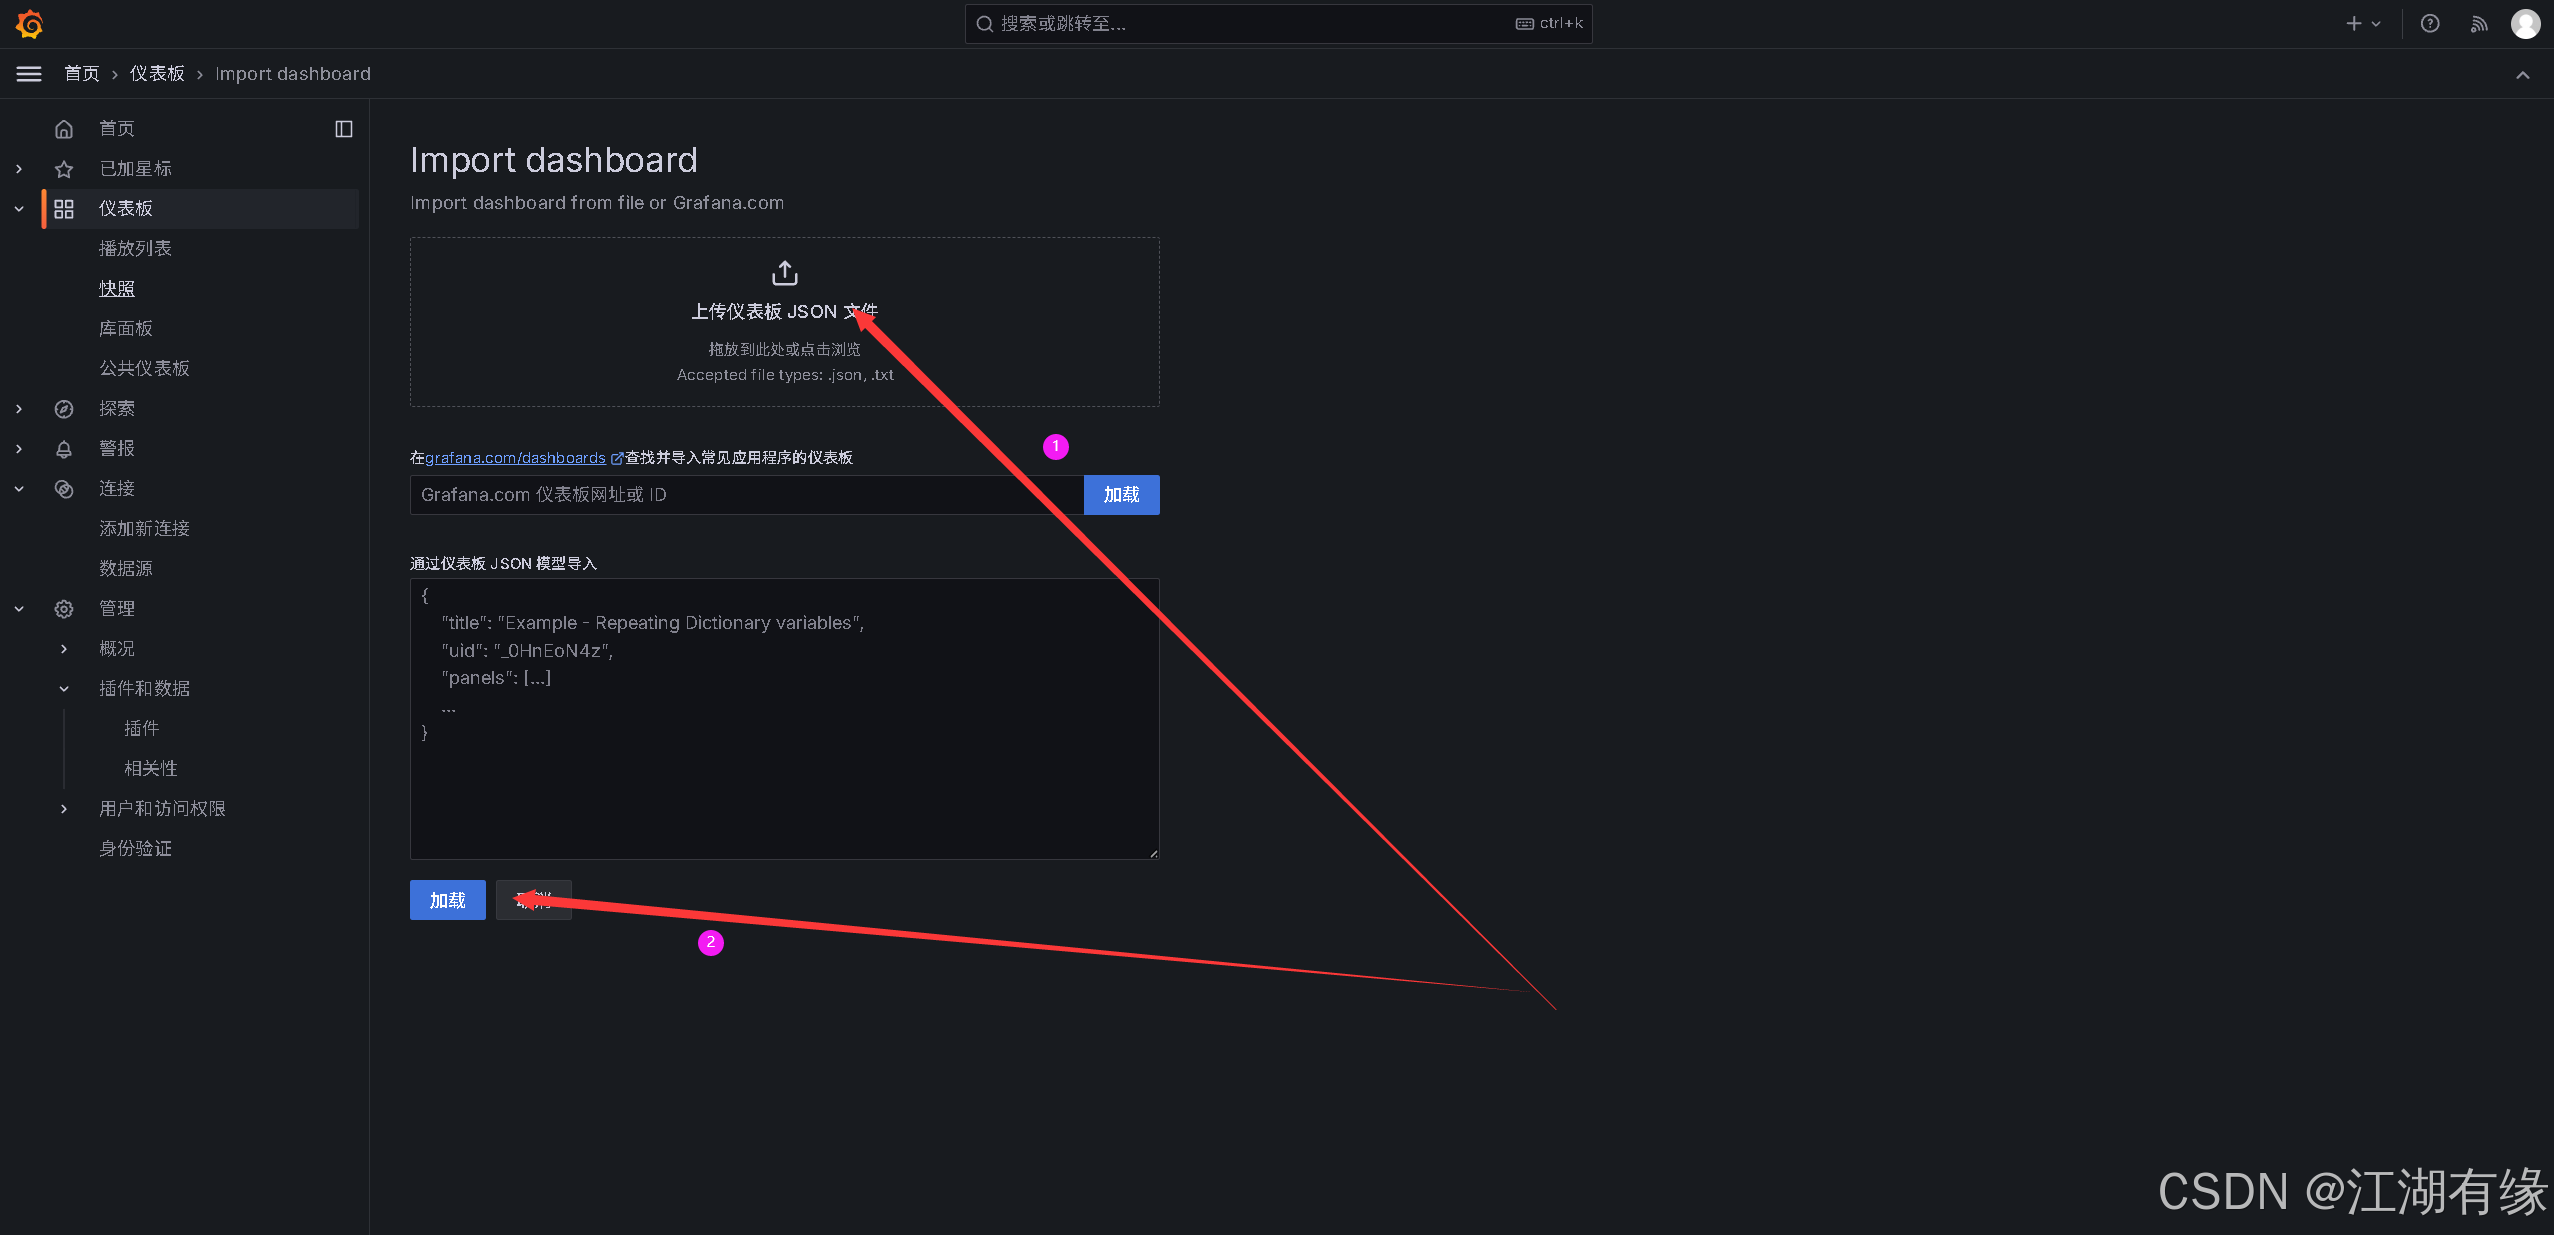Focus the JSON model text area
The image size is (2554, 1235).
[785, 719]
